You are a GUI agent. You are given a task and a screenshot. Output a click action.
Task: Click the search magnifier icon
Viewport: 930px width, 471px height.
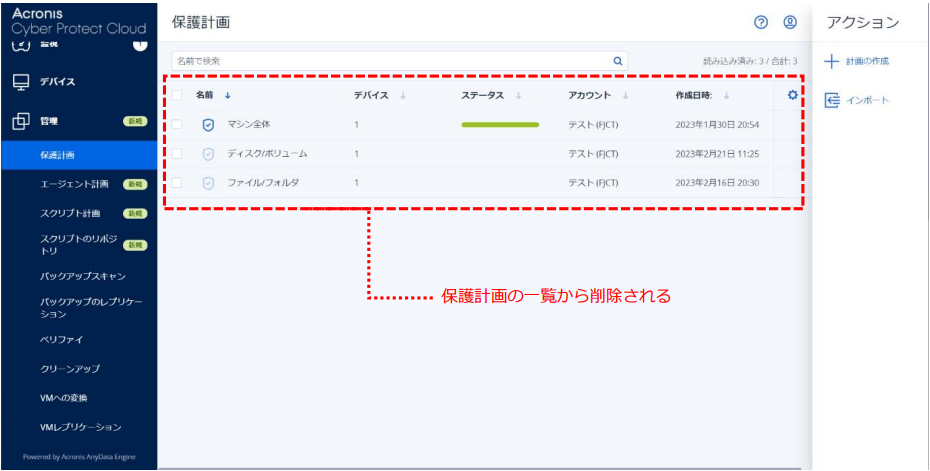tap(619, 61)
